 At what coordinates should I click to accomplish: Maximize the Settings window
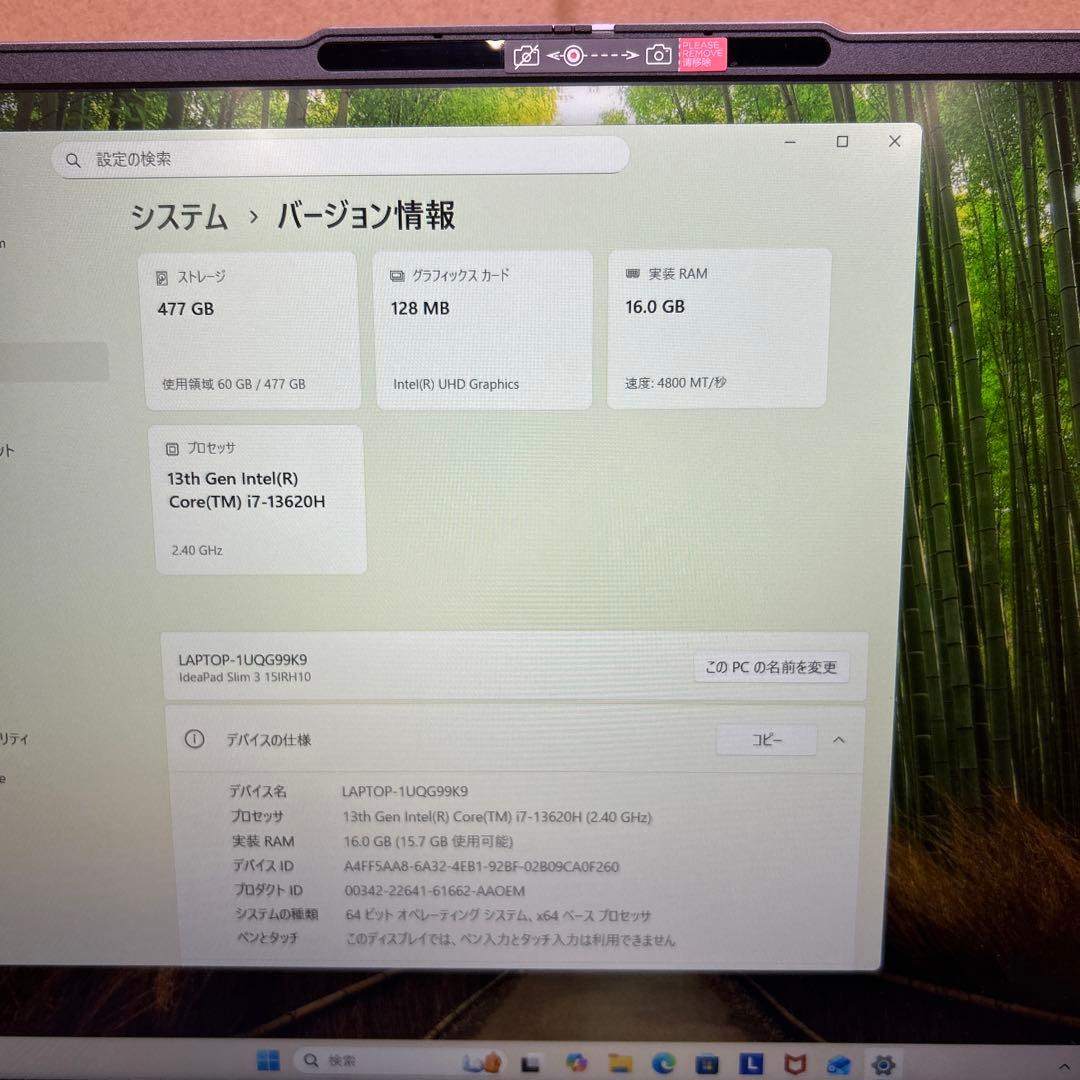pos(842,141)
